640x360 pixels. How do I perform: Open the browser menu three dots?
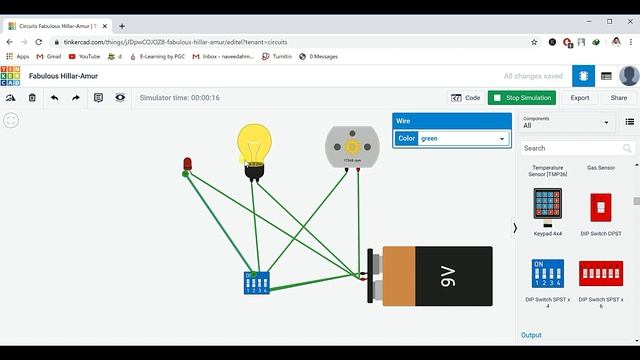631,42
